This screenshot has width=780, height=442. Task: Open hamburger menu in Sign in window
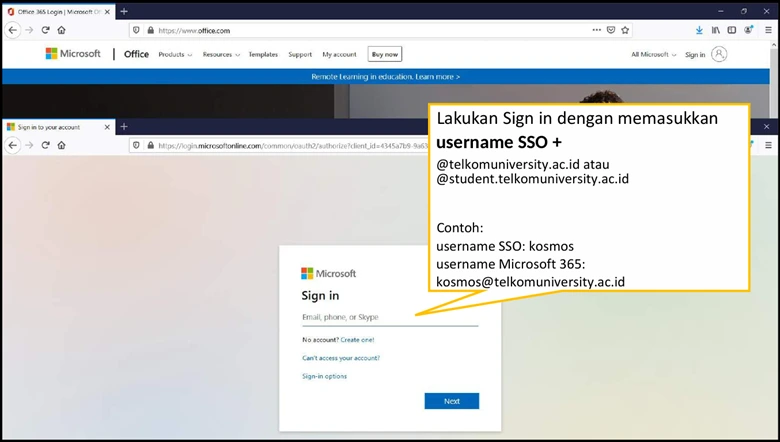pyautogui.click(x=768, y=145)
